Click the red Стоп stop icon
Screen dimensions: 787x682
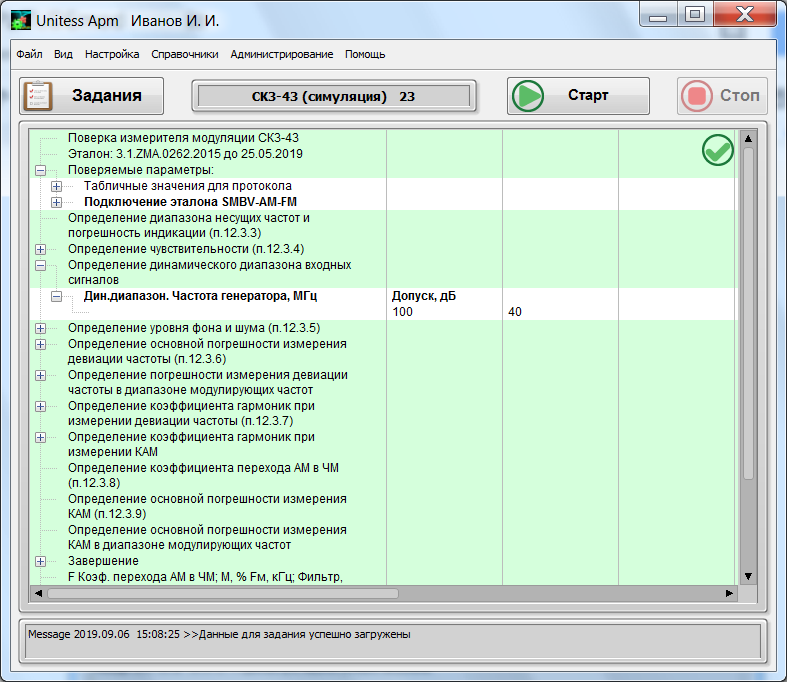[696, 96]
